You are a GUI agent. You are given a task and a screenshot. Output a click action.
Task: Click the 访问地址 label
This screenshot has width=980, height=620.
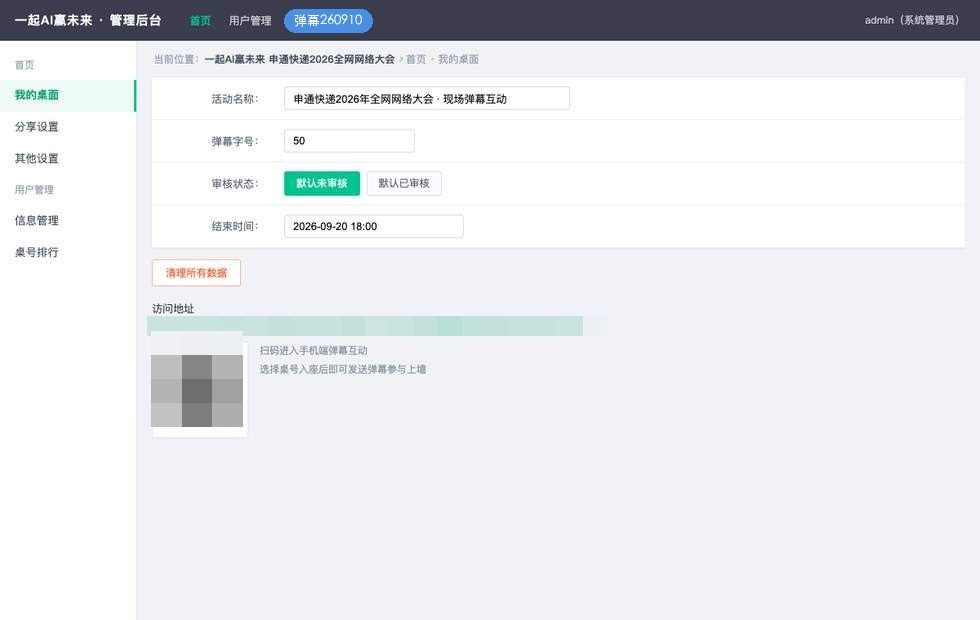173,309
